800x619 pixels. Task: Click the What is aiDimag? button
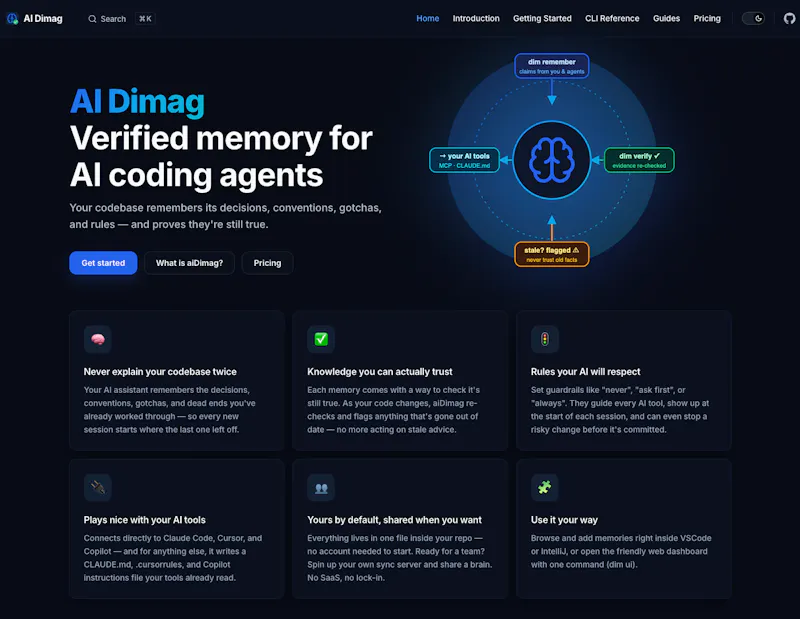[189, 263]
